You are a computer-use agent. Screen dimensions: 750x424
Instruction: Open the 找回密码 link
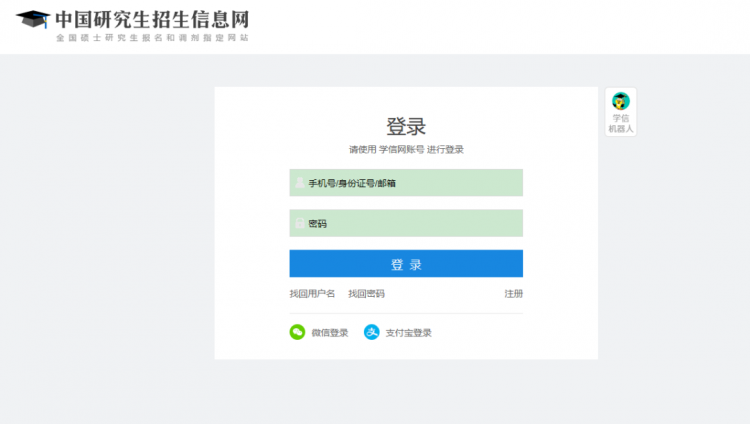(366, 294)
